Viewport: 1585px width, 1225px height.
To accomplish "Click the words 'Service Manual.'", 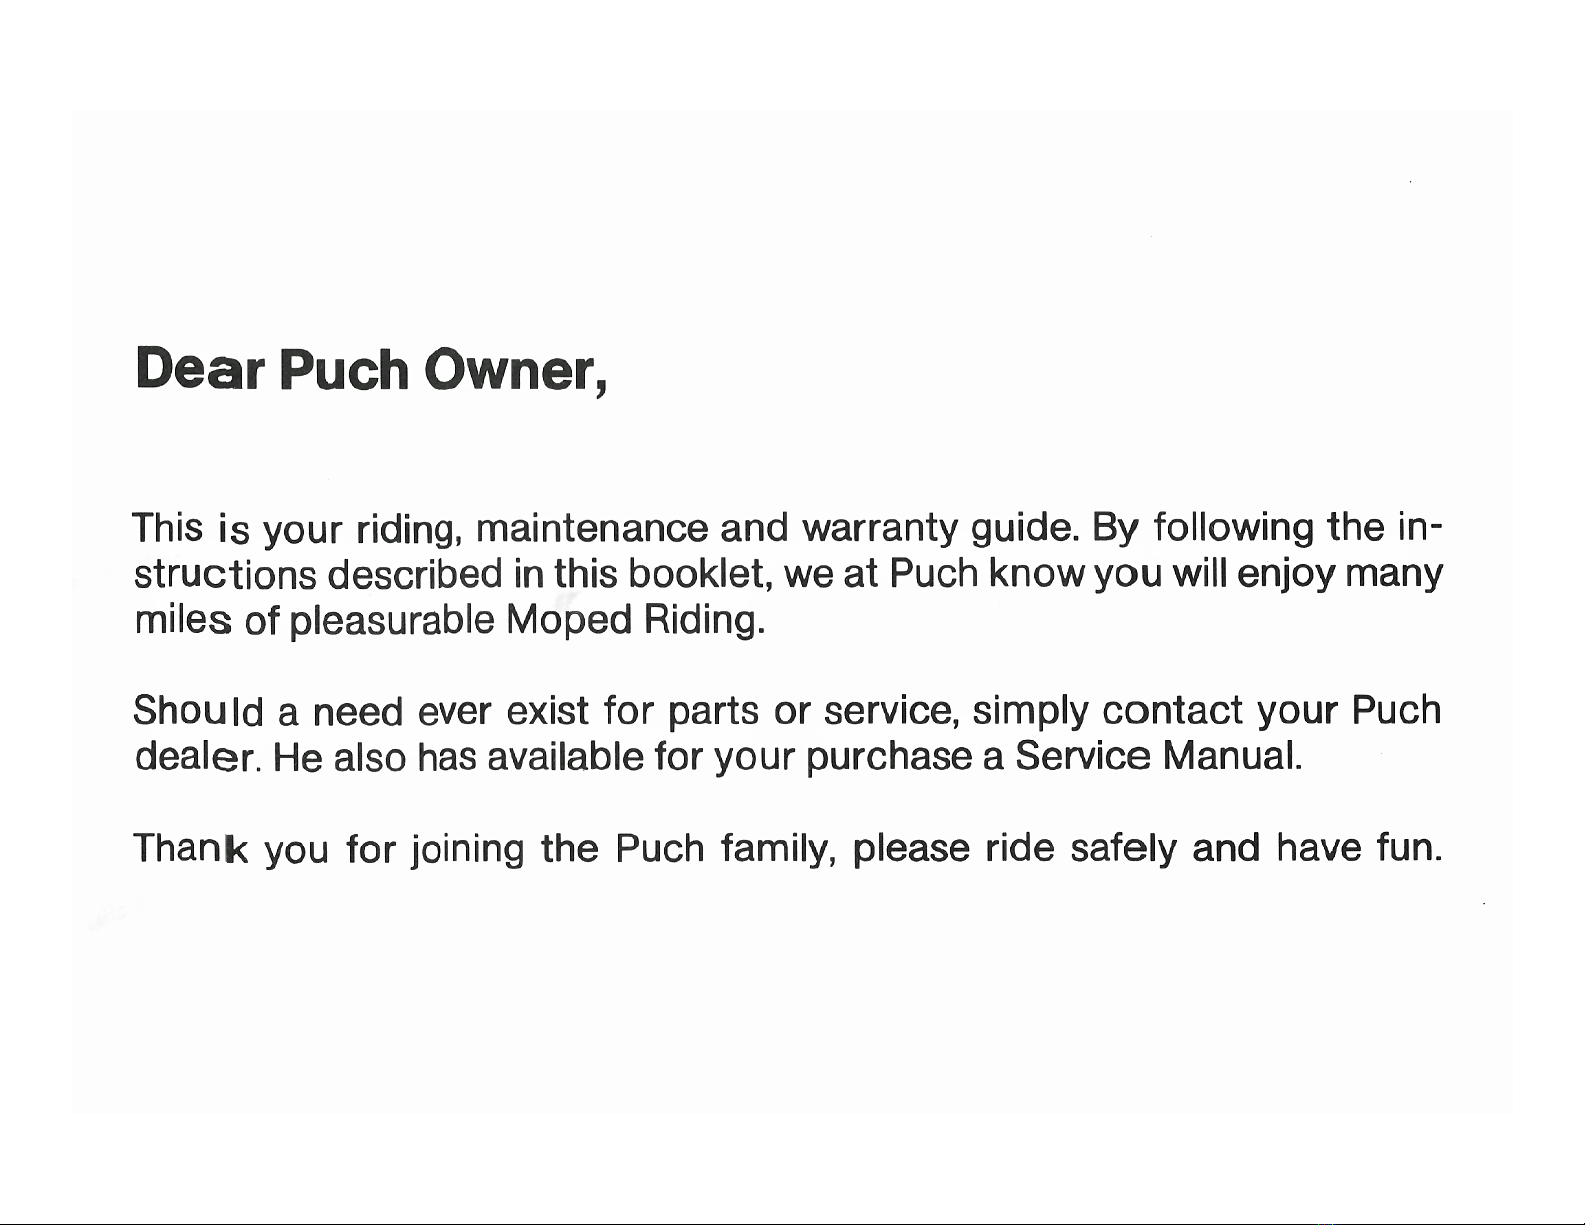I will pos(1158,756).
